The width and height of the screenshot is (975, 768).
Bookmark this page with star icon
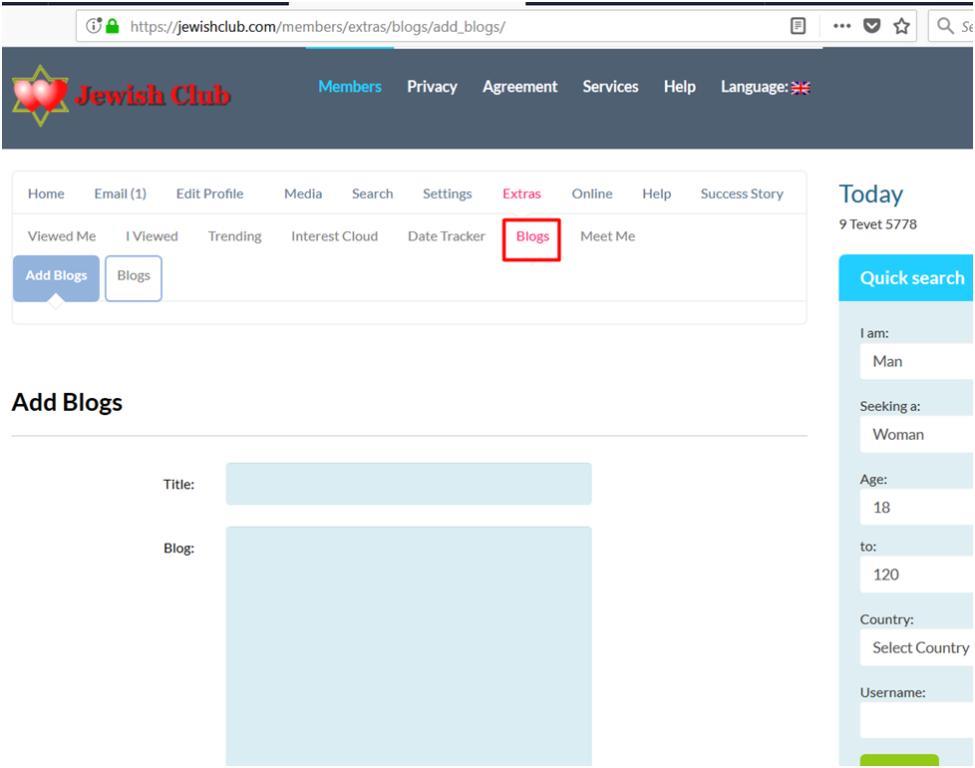[x=902, y=26]
